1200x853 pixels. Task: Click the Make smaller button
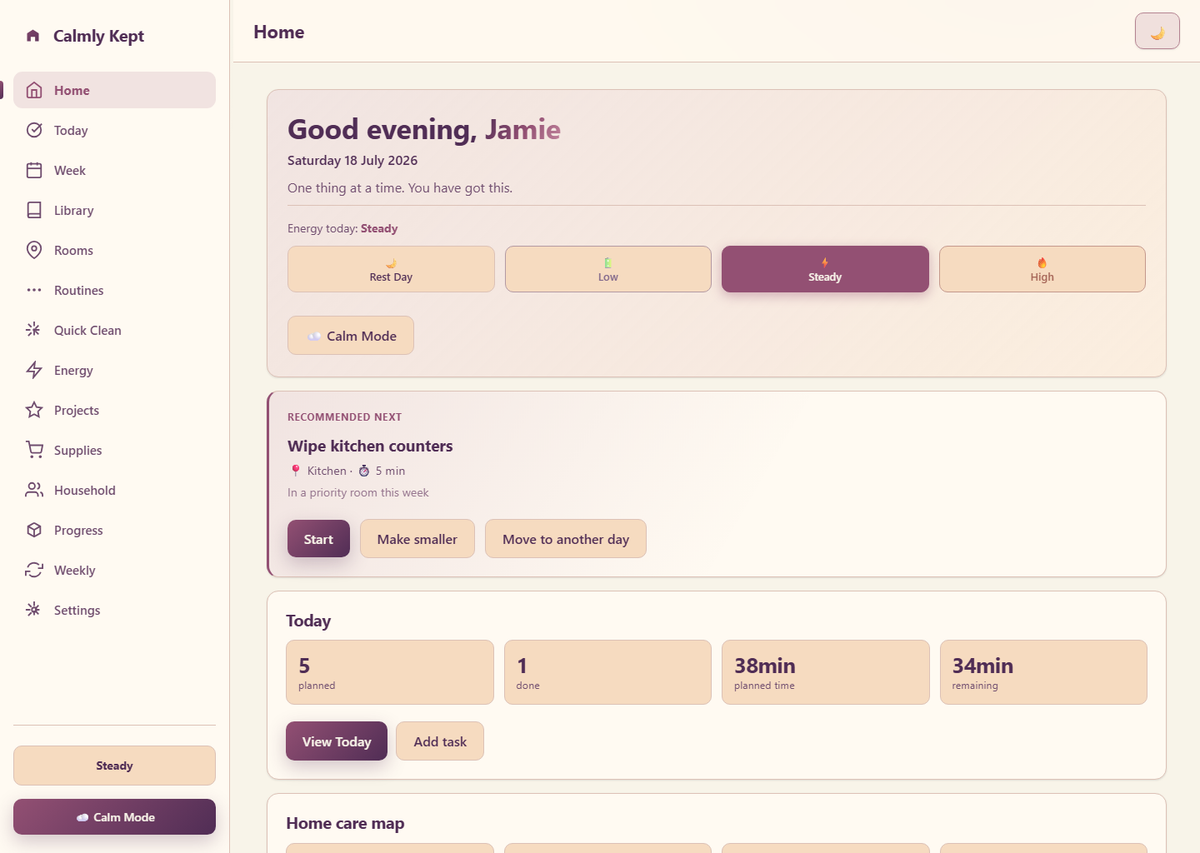[x=417, y=539]
